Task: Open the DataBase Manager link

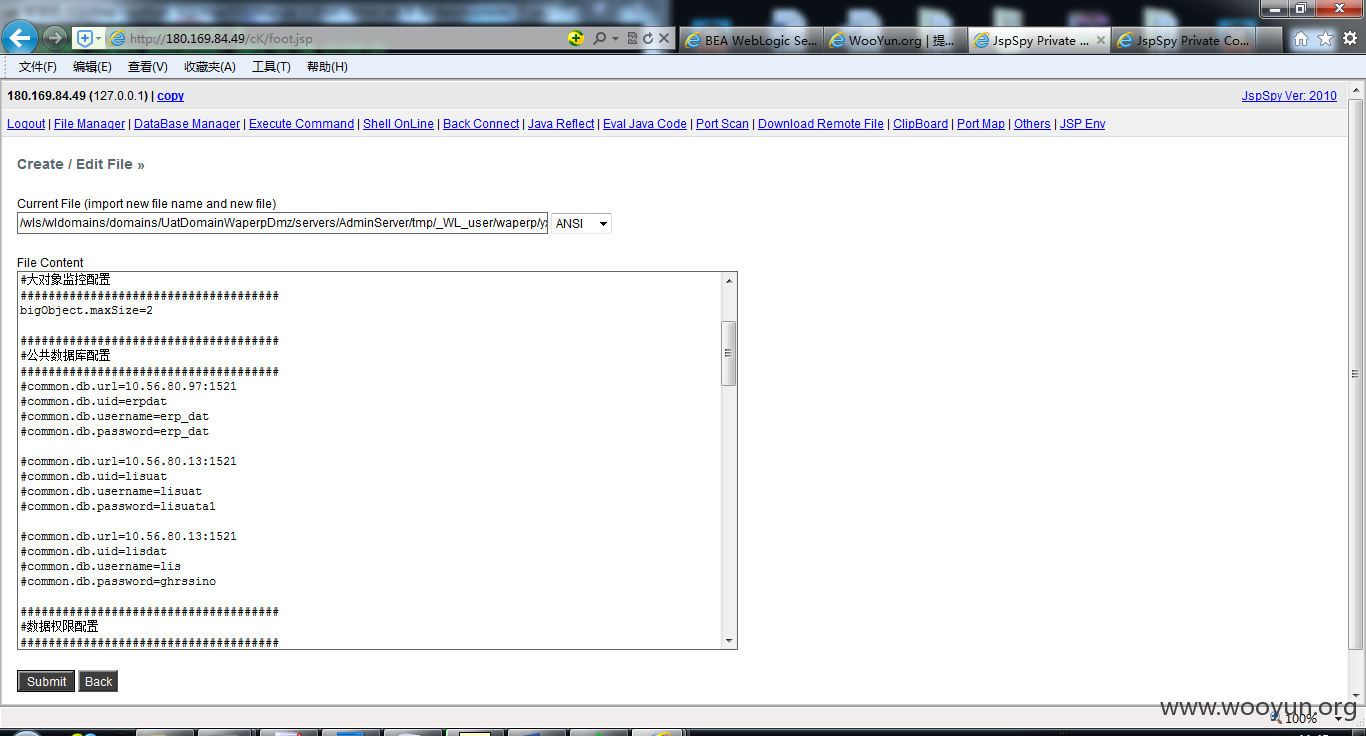Action: tap(187, 124)
